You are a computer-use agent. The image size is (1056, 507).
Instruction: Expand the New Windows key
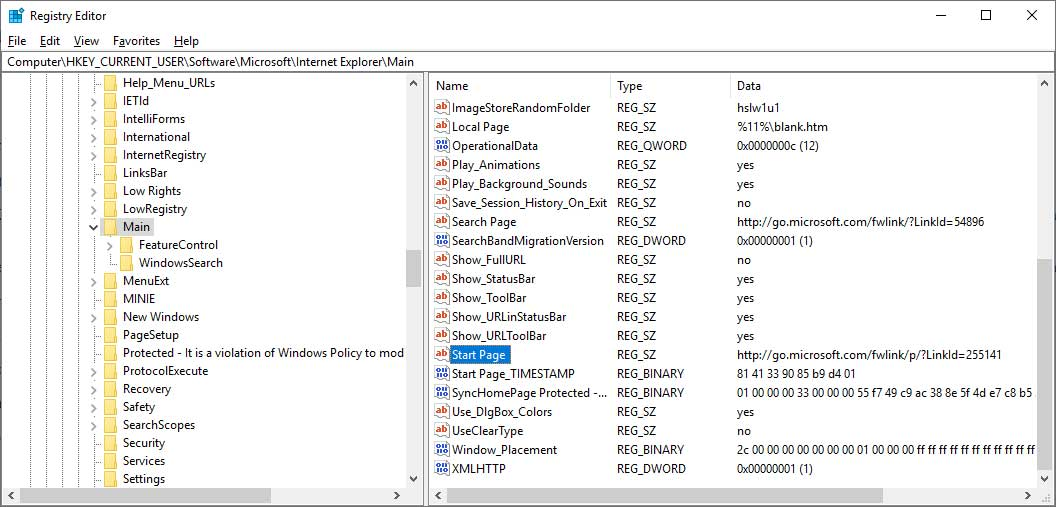94,317
